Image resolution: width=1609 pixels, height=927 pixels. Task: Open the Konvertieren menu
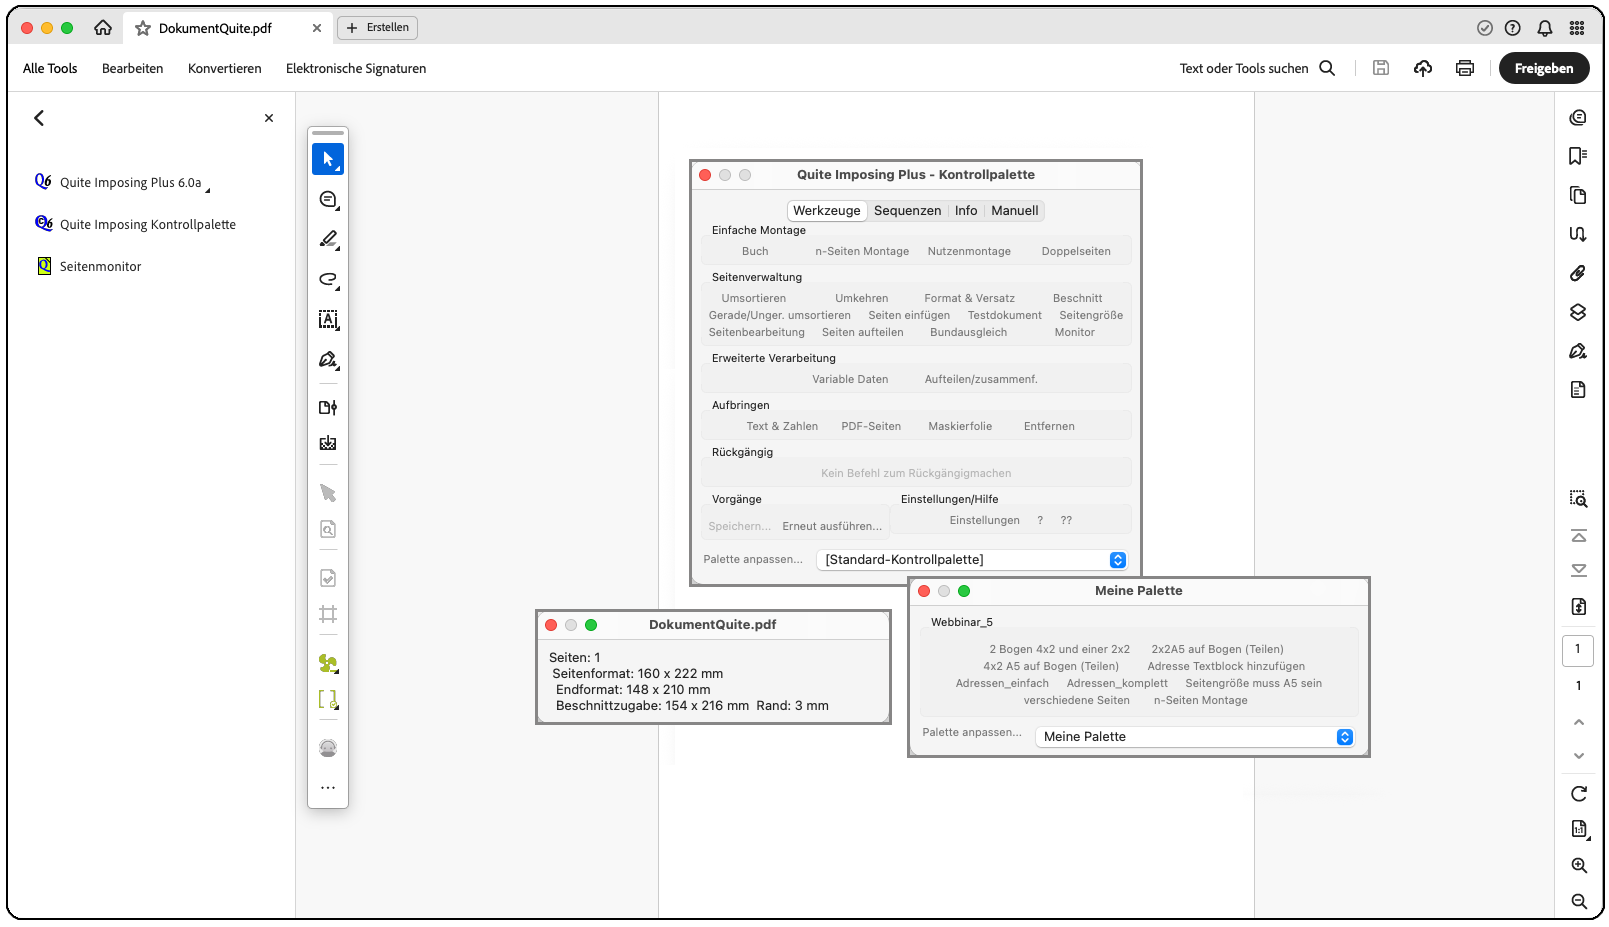pos(224,68)
